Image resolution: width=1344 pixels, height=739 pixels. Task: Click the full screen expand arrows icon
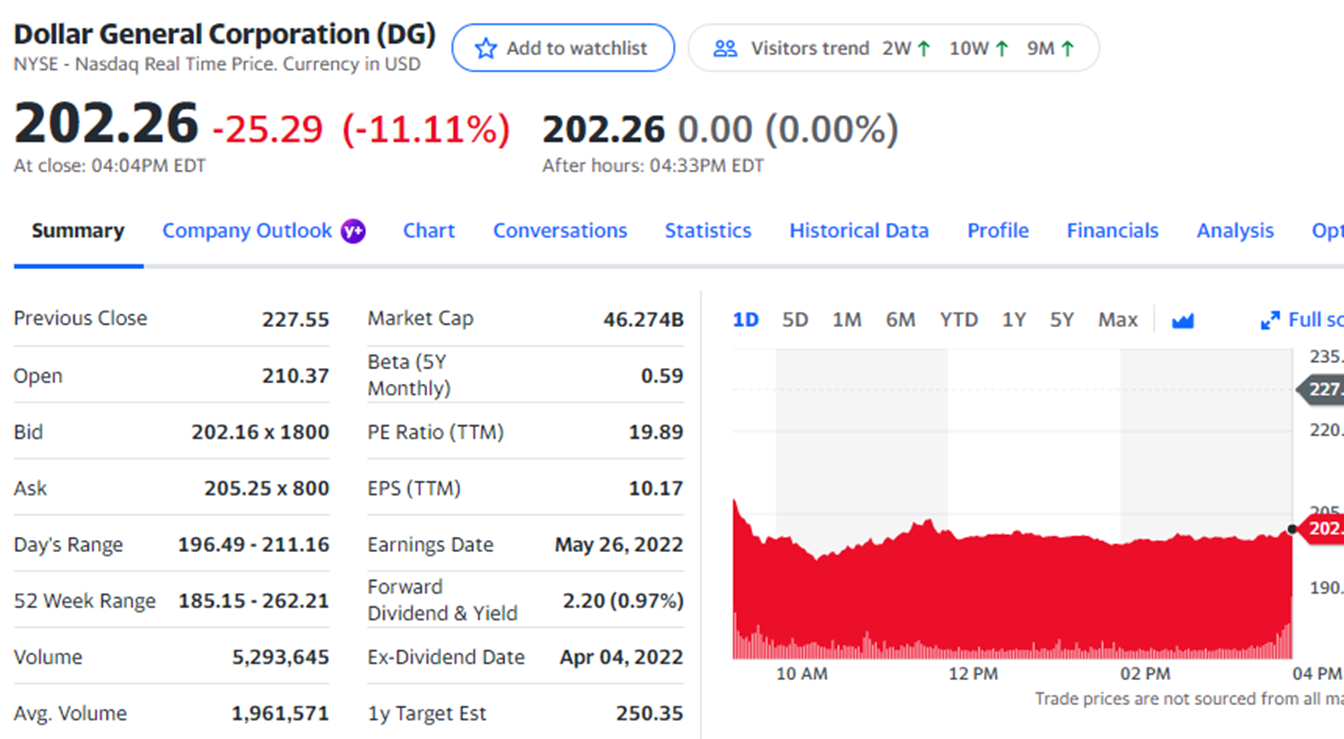tap(1270, 320)
